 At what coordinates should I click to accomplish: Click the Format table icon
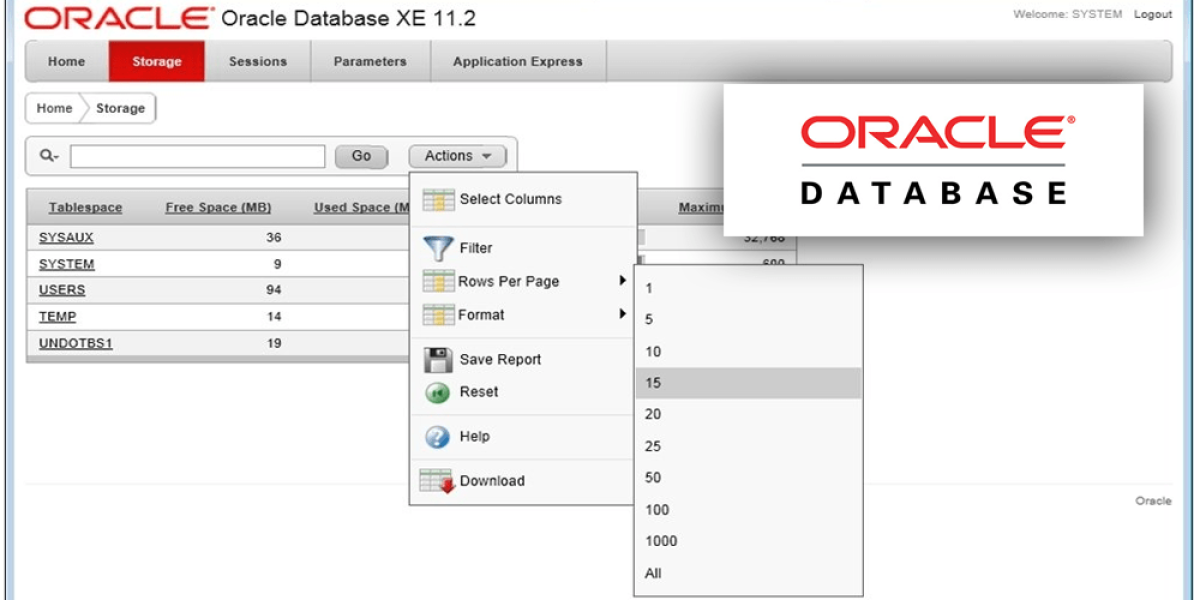[x=437, y=314]
